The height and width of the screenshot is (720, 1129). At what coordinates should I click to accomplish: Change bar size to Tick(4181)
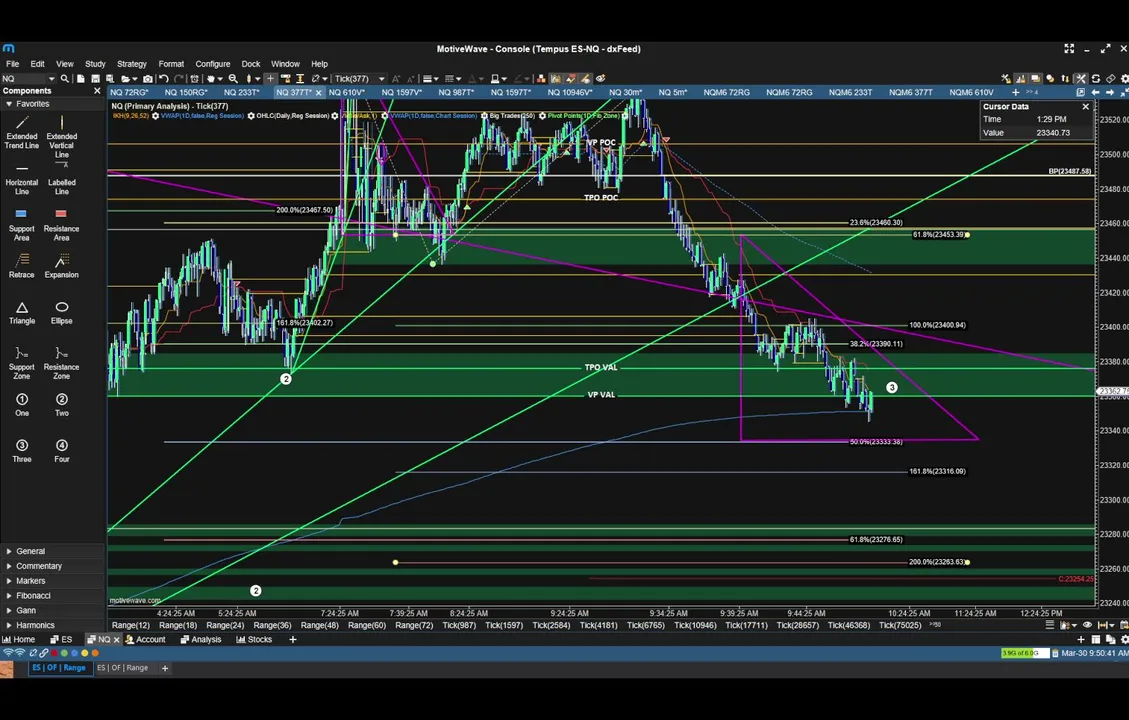tap(598, 625)
